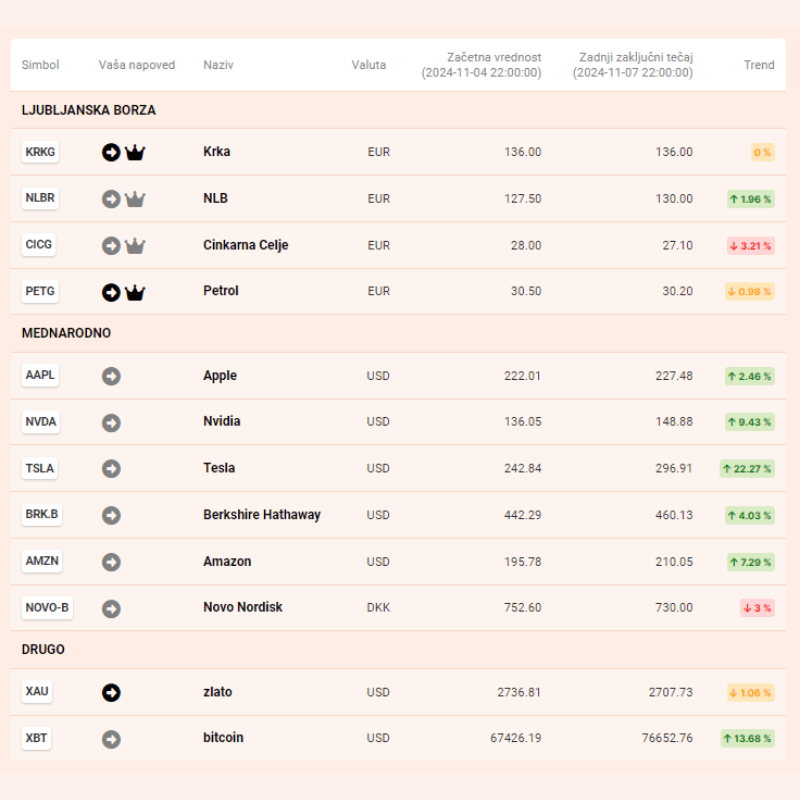The image size is (800, 800).
Task: Select the crown icon for NLB
Action: point(135,199)
